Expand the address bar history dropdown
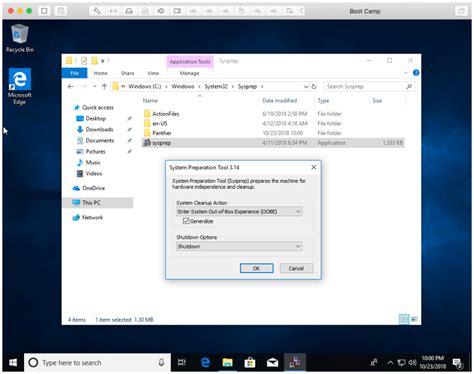The image size is (474, 374). pyautogui.click(x=306, y=86)
